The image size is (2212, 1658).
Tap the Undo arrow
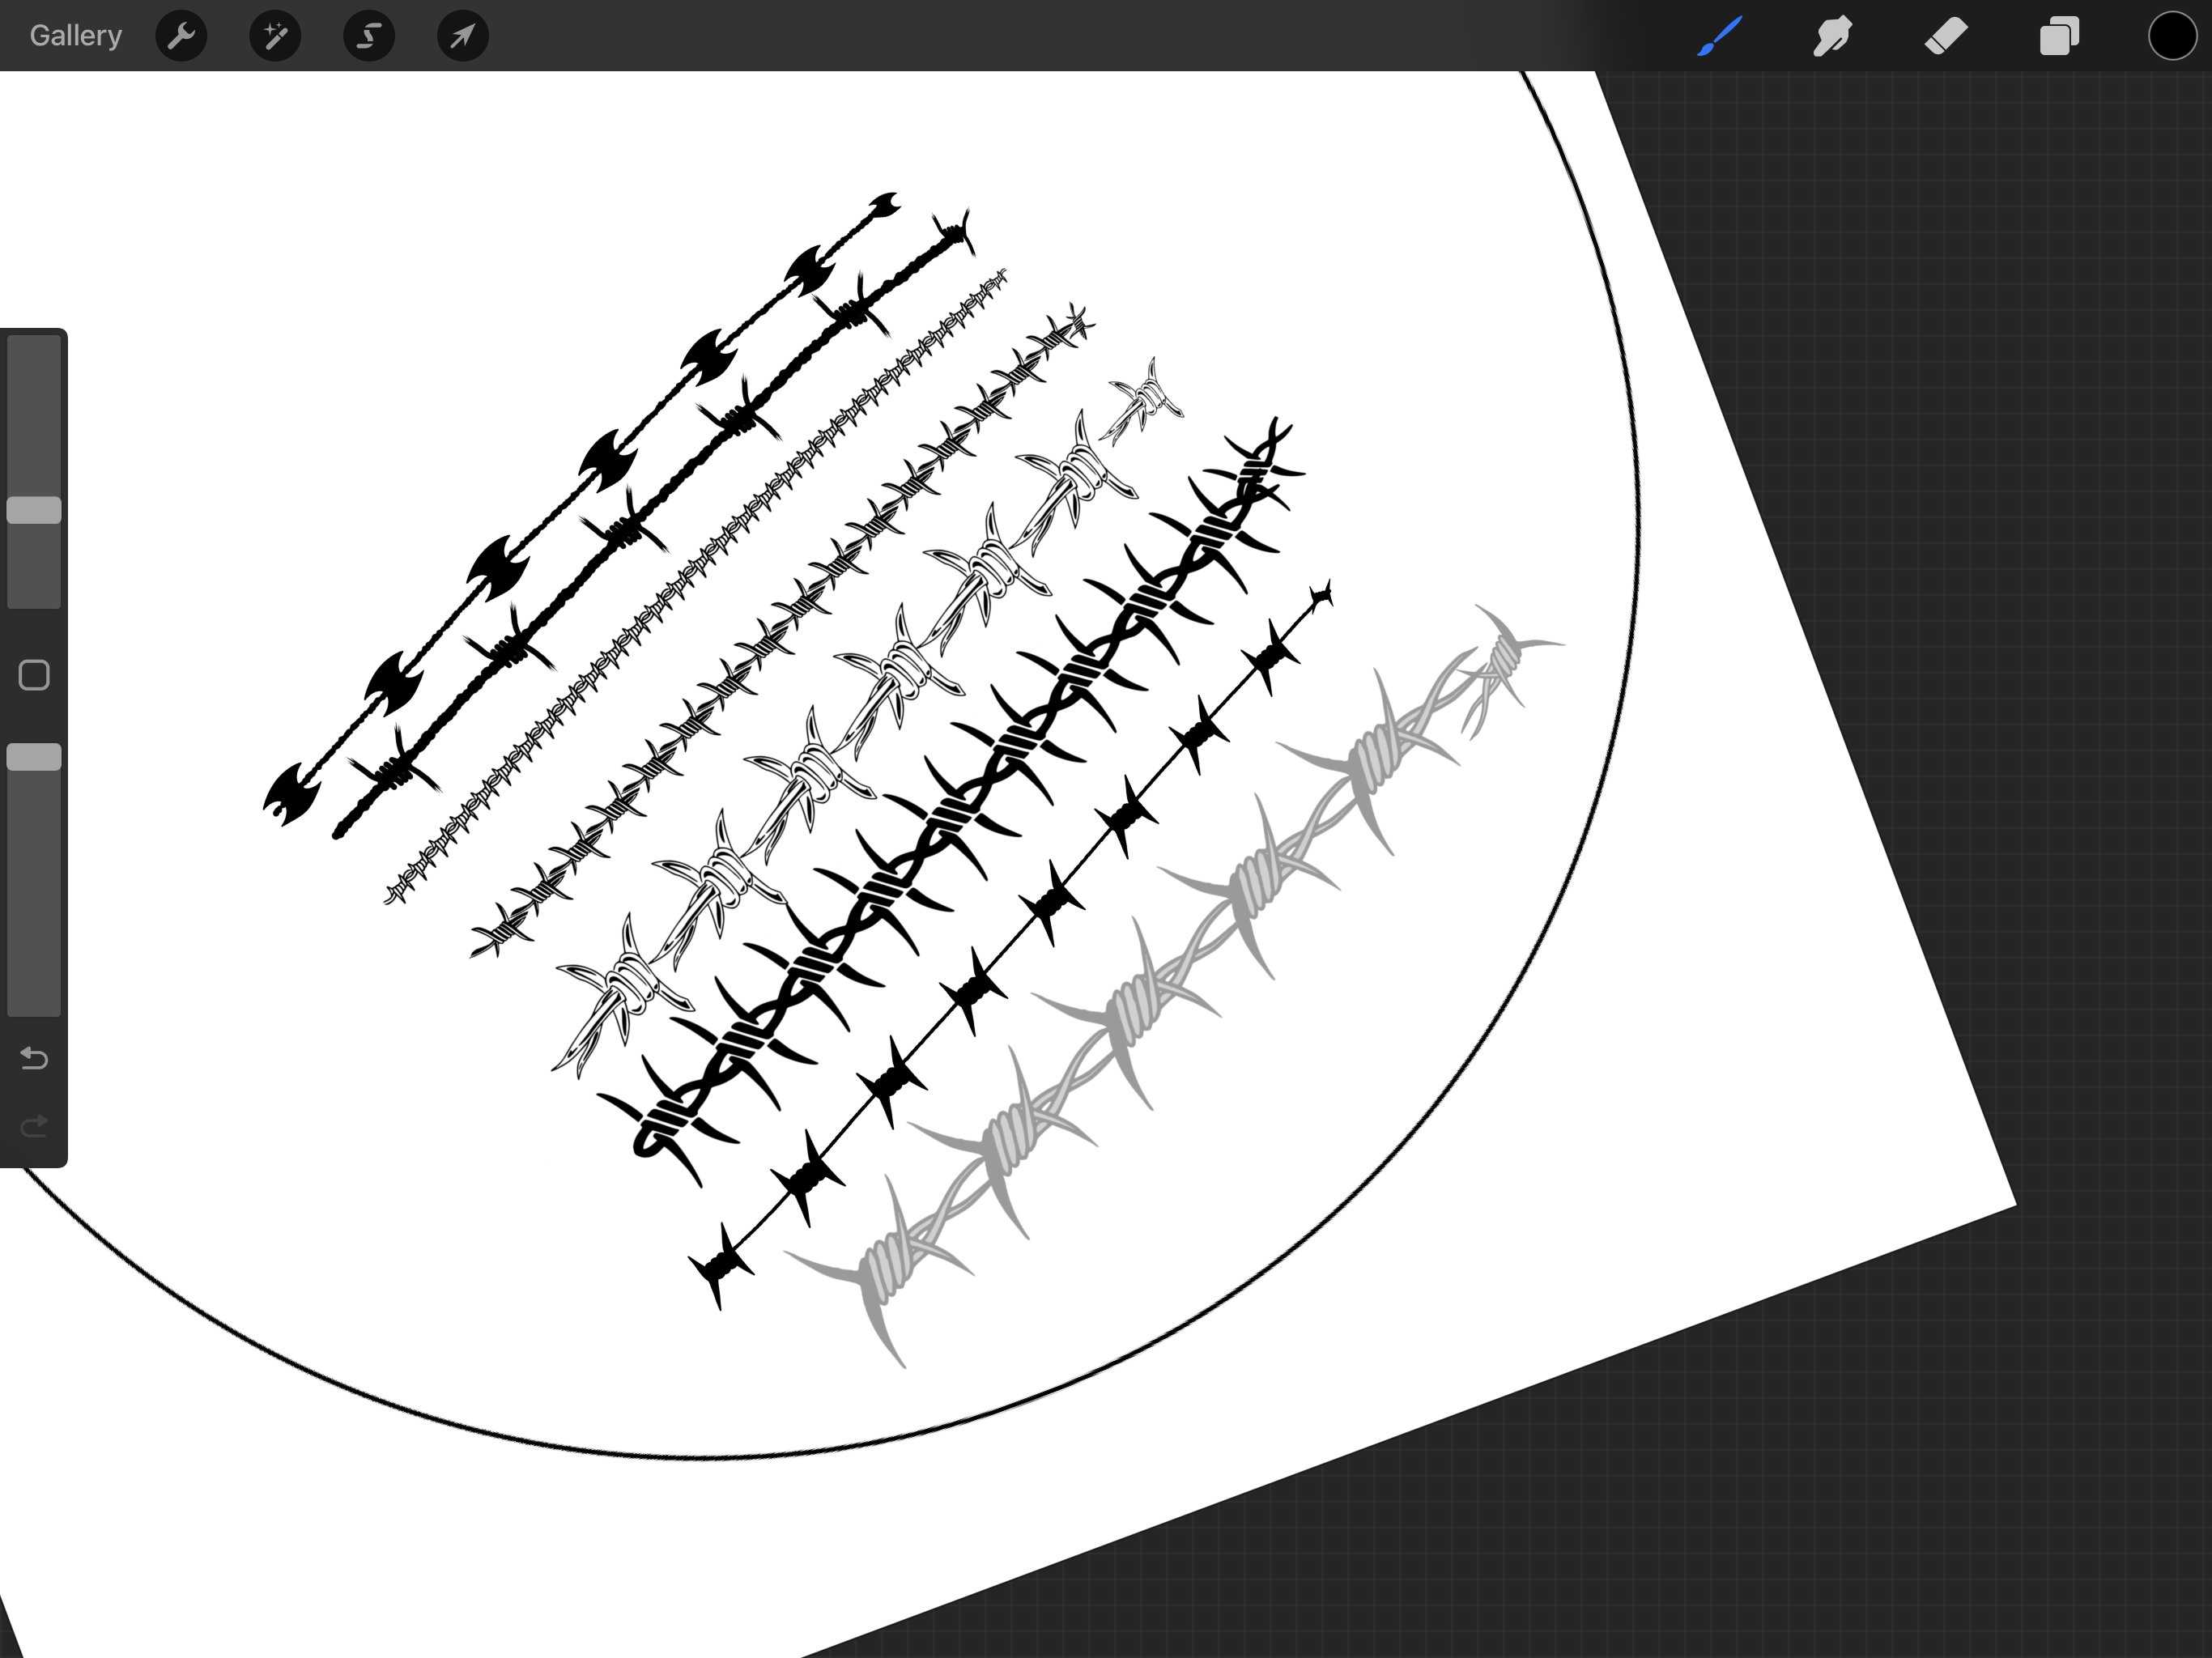[34, 1058]
